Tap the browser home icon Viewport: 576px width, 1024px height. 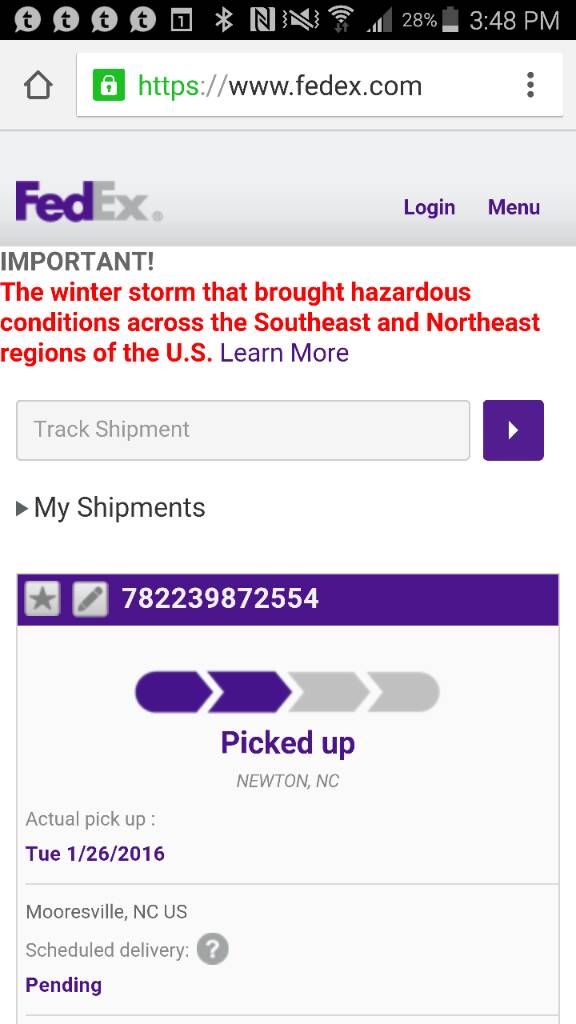click(x=38, y=86)
